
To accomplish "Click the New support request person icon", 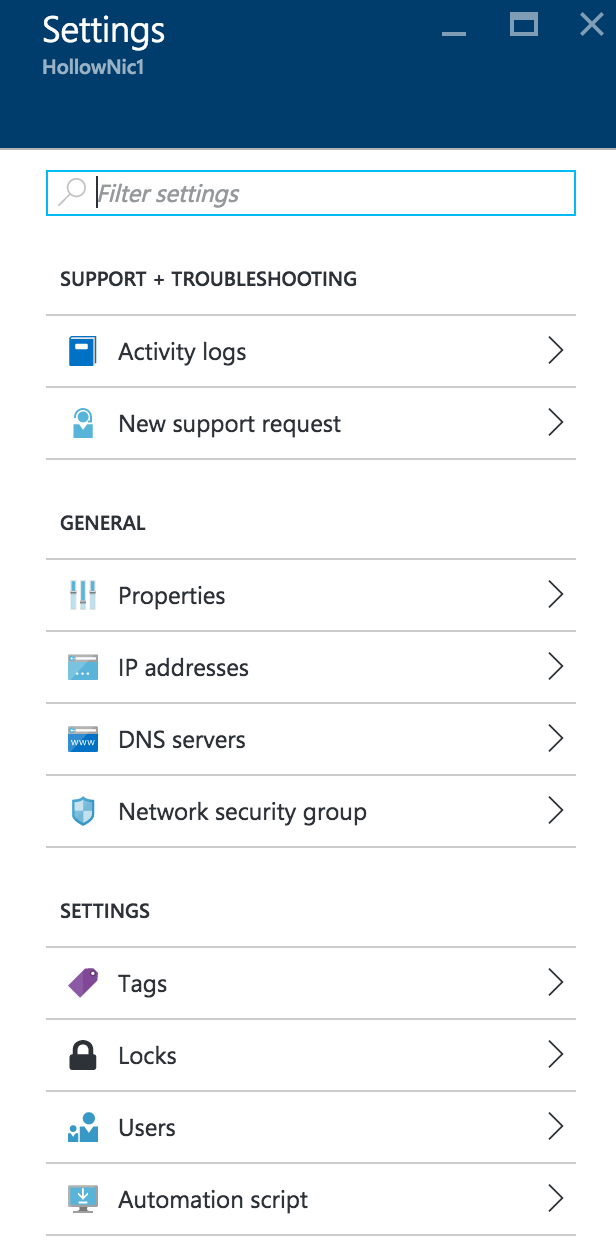I will click(x=83, y=424).
